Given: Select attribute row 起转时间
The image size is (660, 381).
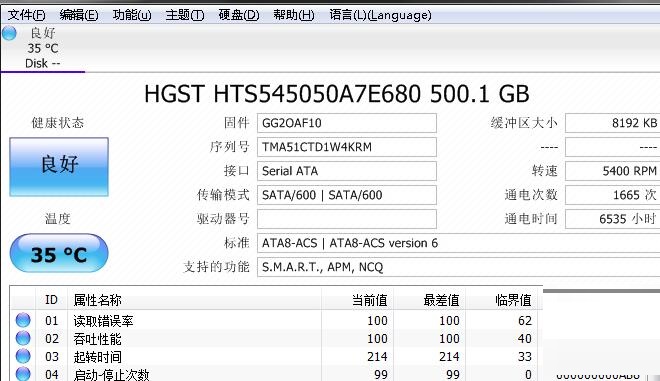Looking at the screenshot, I should pyautogui.click(x=276, y=357).
